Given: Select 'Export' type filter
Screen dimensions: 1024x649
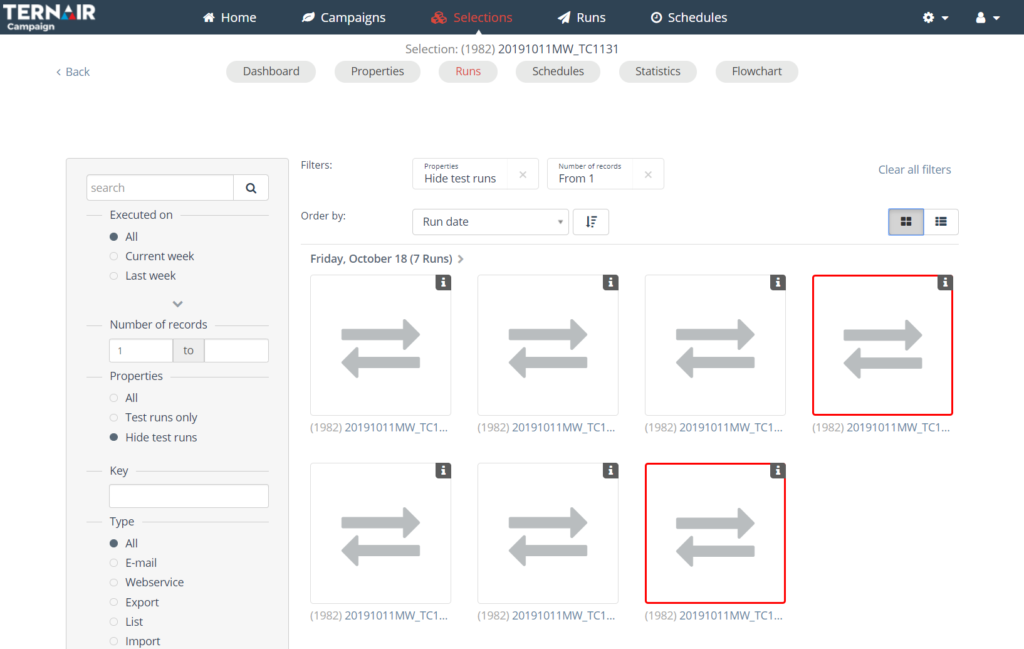Looking at the screenshot, I should pyautogui.click(x=114, y=603).
